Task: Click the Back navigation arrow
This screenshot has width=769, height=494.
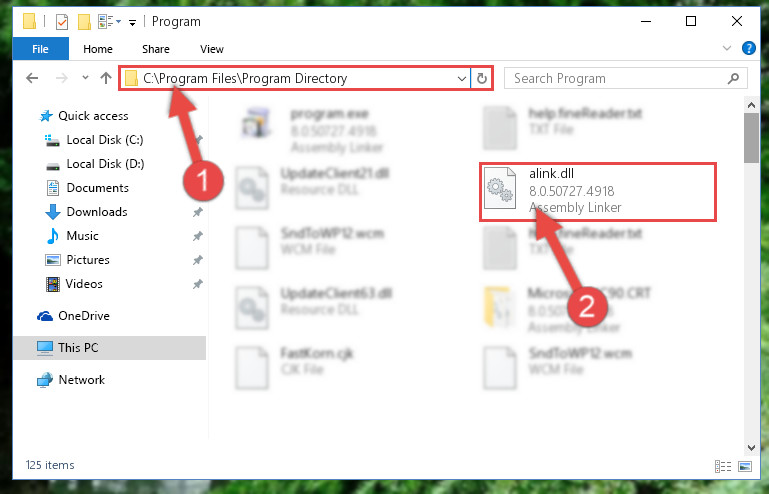Action: point(32,78)
